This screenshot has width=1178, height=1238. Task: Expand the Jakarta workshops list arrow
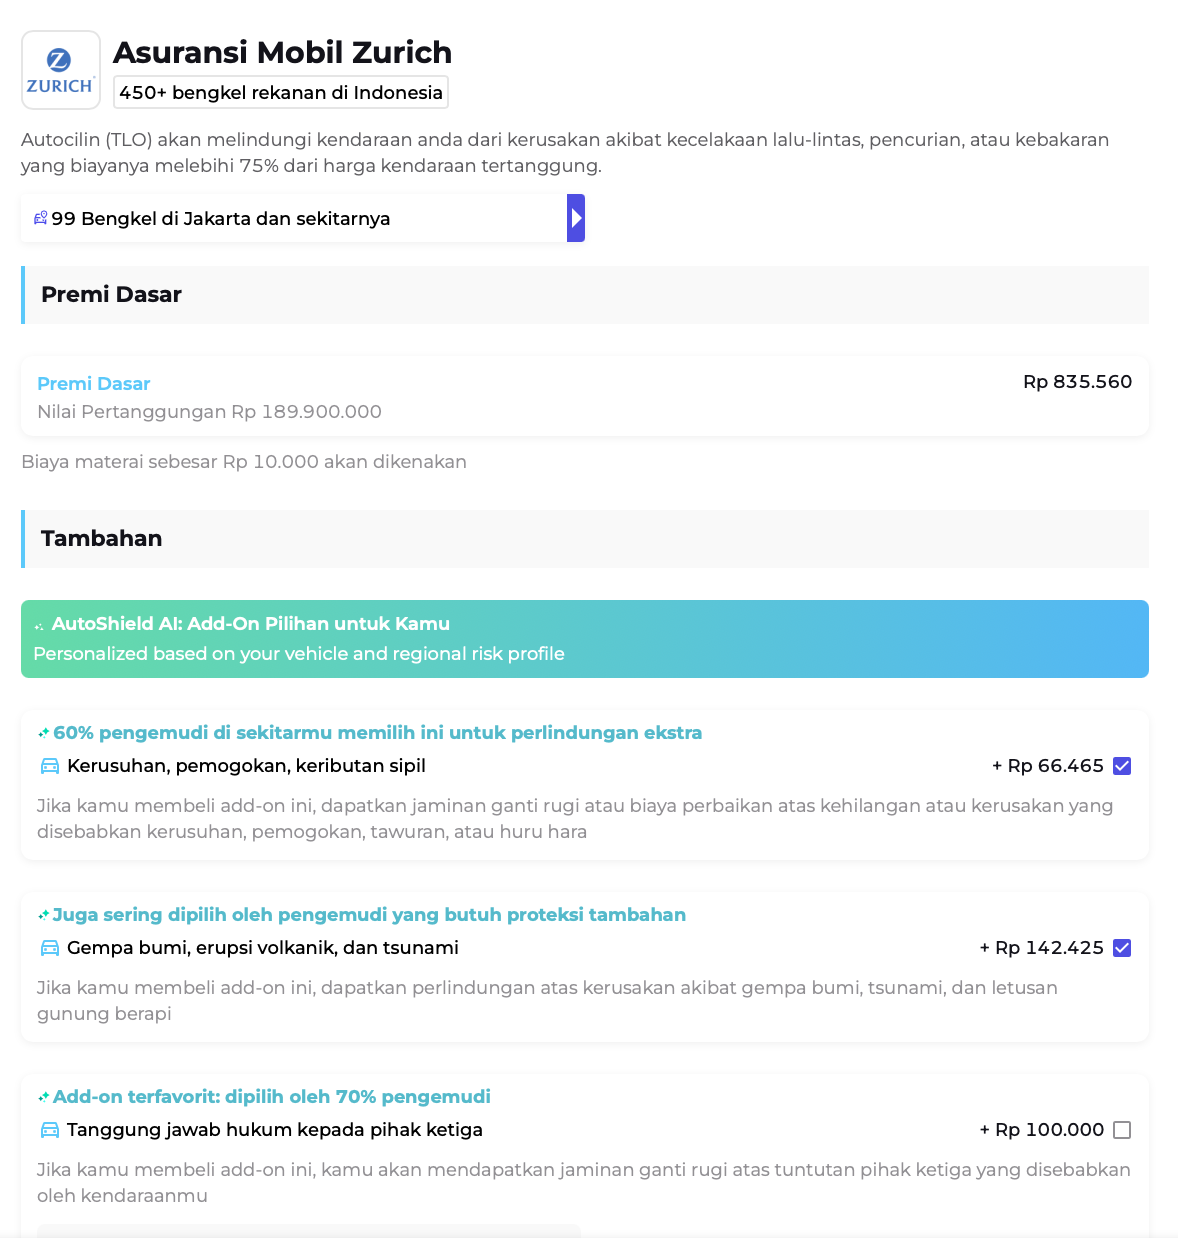576,218
